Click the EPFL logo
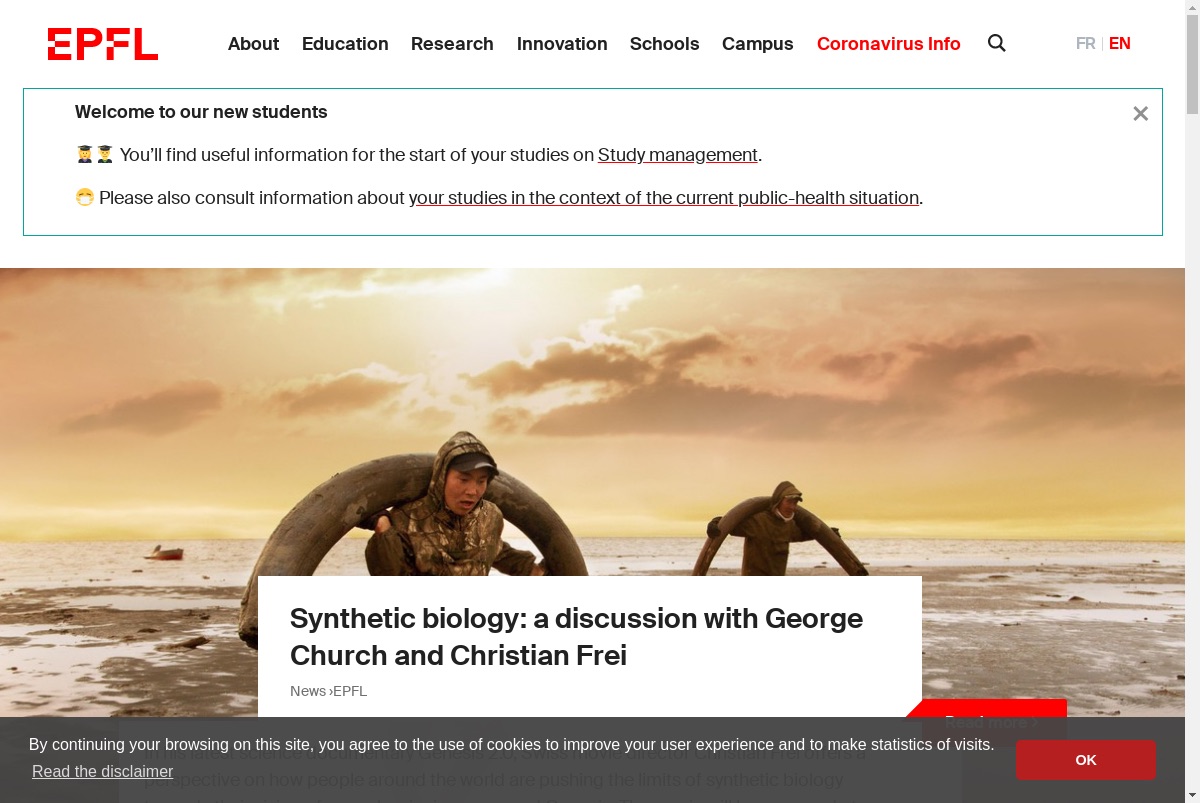Screen dimensions: 1200x803 [x=103, y=44]
